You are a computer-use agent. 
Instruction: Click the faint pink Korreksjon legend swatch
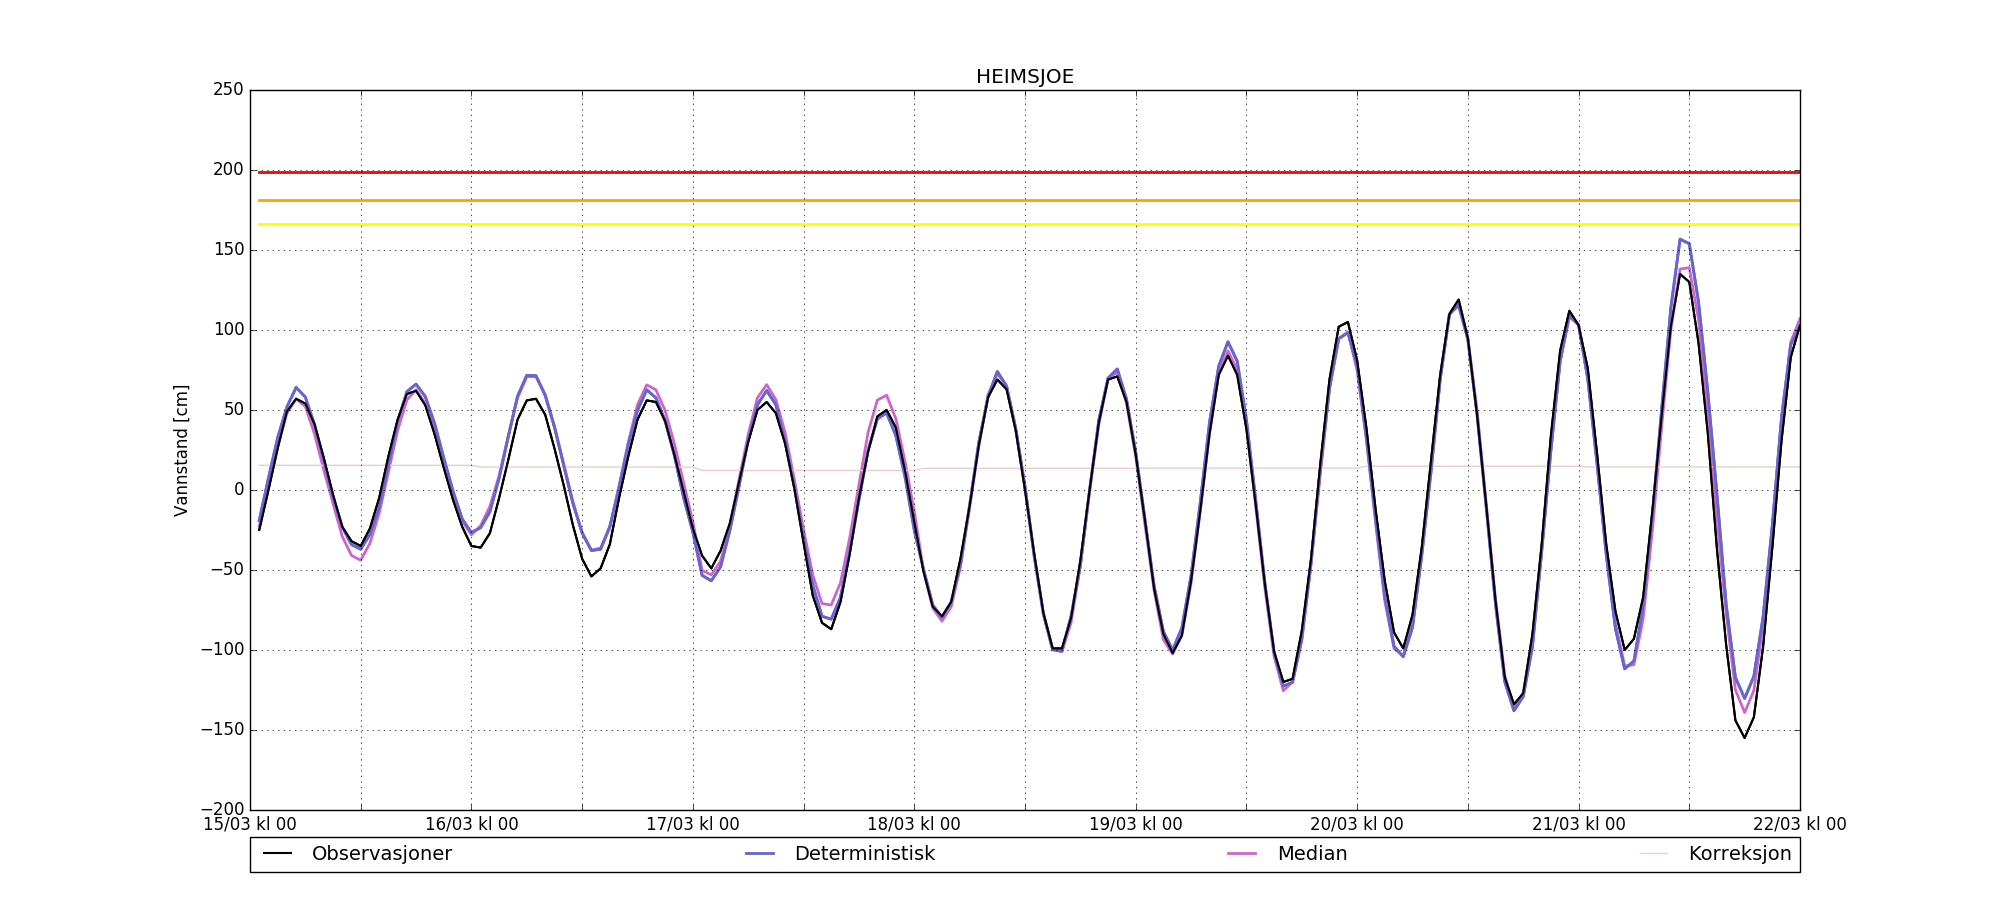[1654, 854]
